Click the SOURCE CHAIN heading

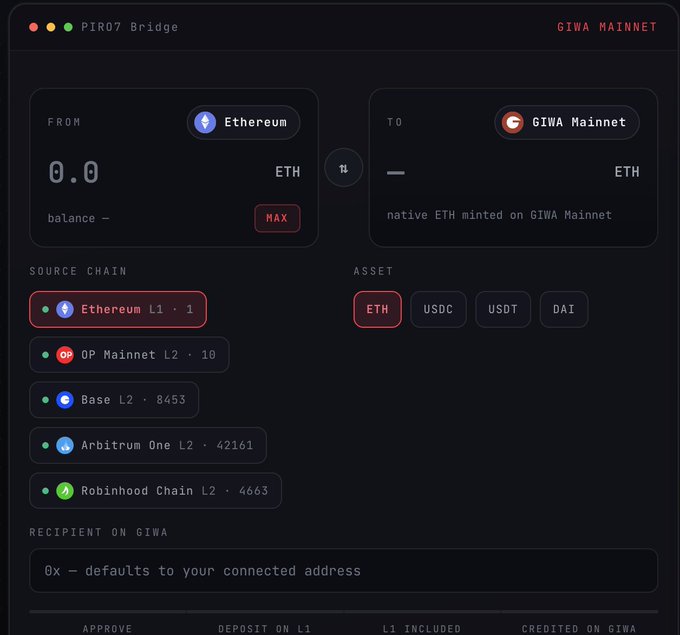coord(78,271)
